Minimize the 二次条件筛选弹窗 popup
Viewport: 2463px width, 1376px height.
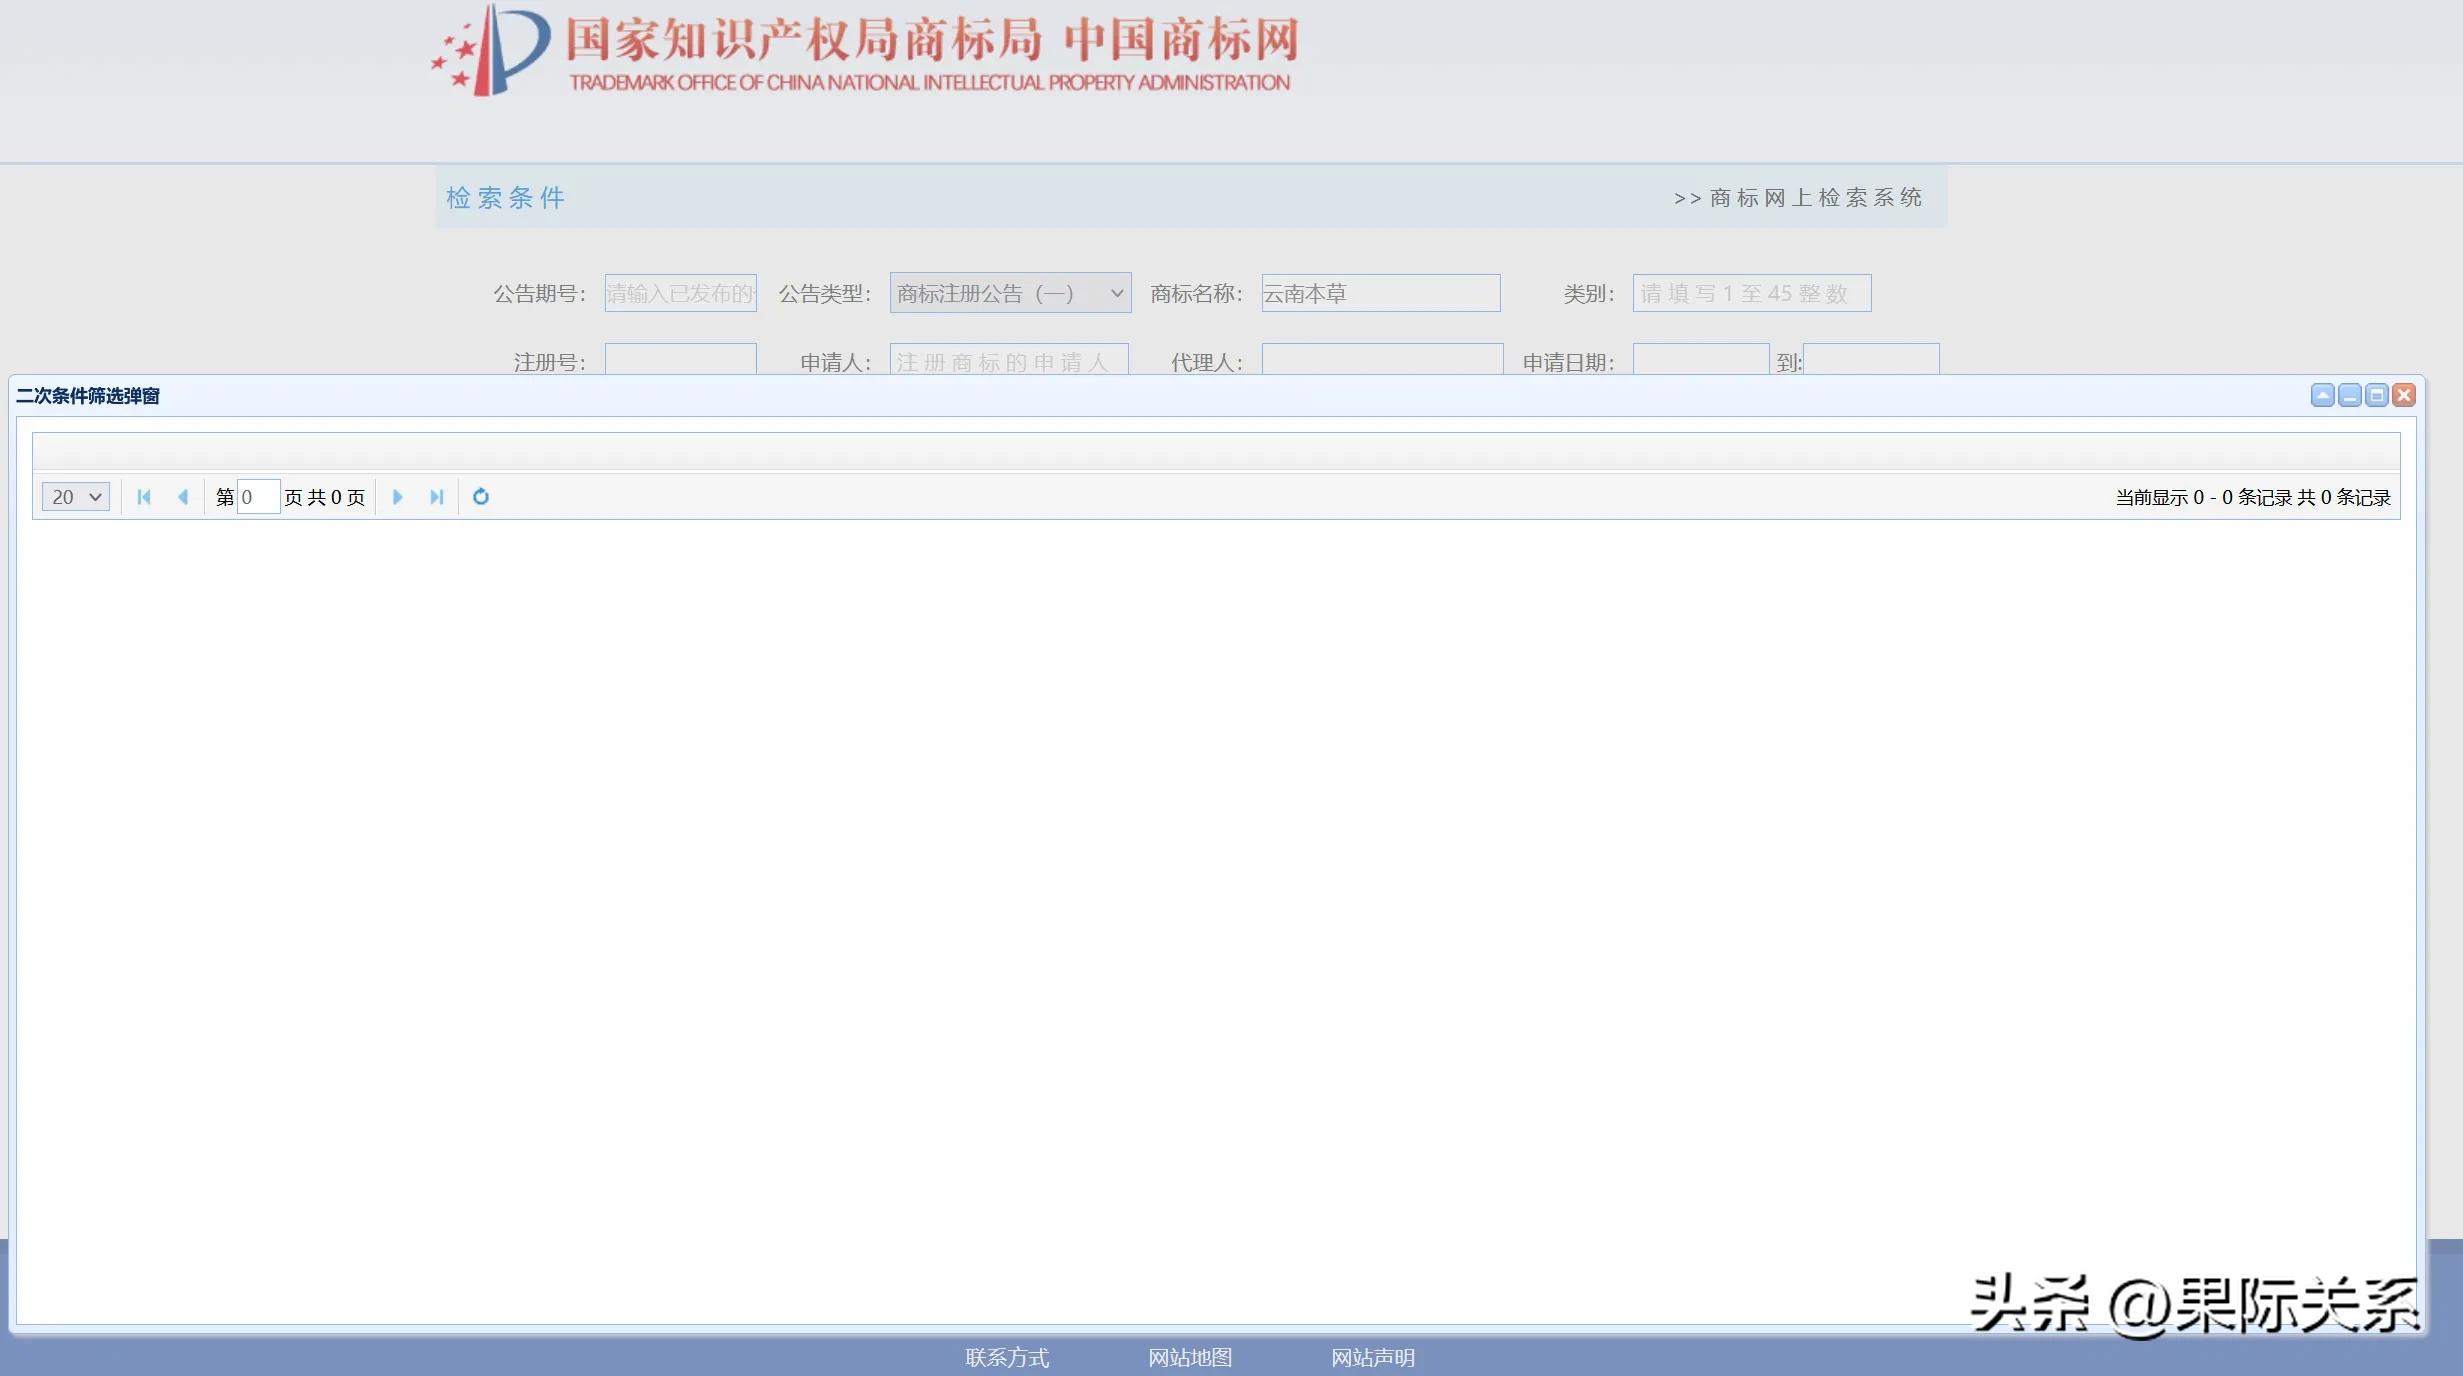(x=2349, y=396)
